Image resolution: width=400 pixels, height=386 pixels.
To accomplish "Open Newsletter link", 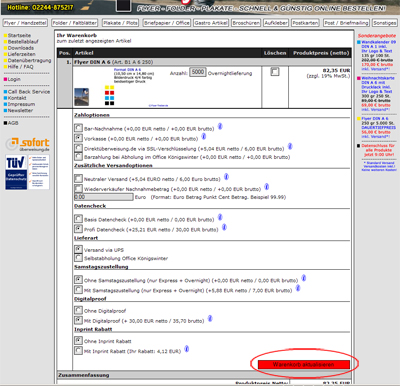I will click(x=20, y=110).
